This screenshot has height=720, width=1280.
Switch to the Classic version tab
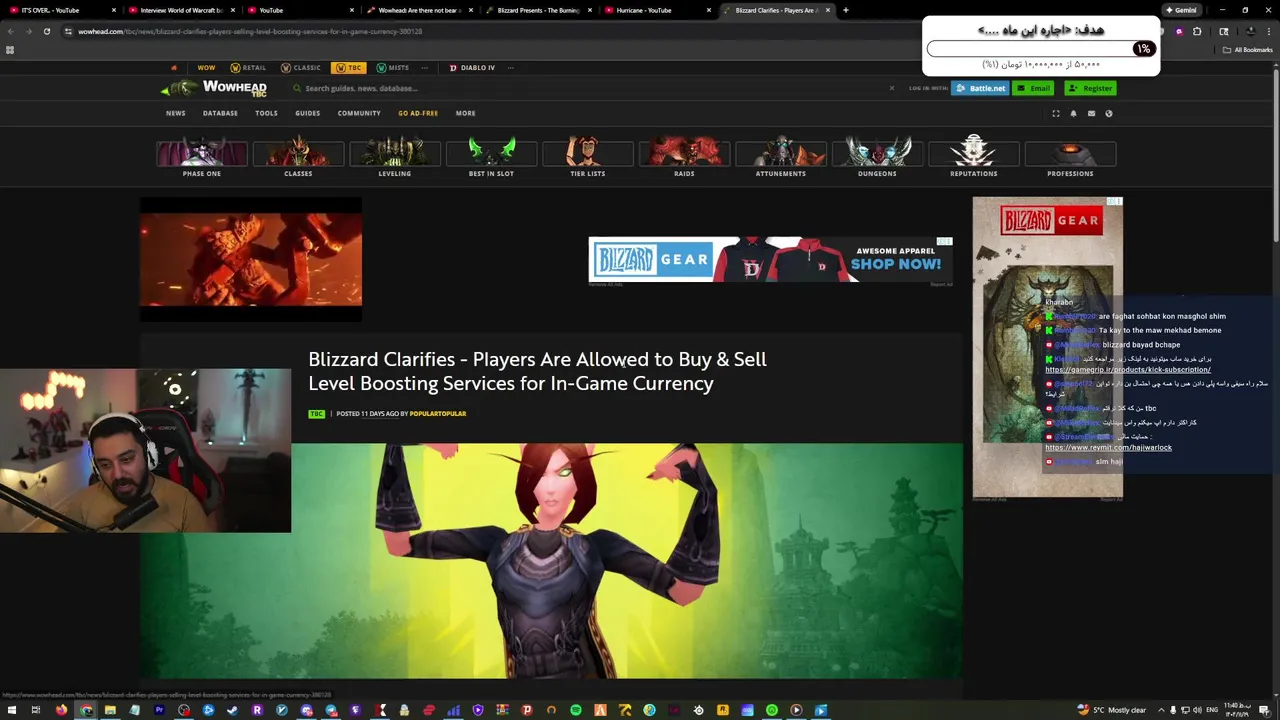pos(301,68)
